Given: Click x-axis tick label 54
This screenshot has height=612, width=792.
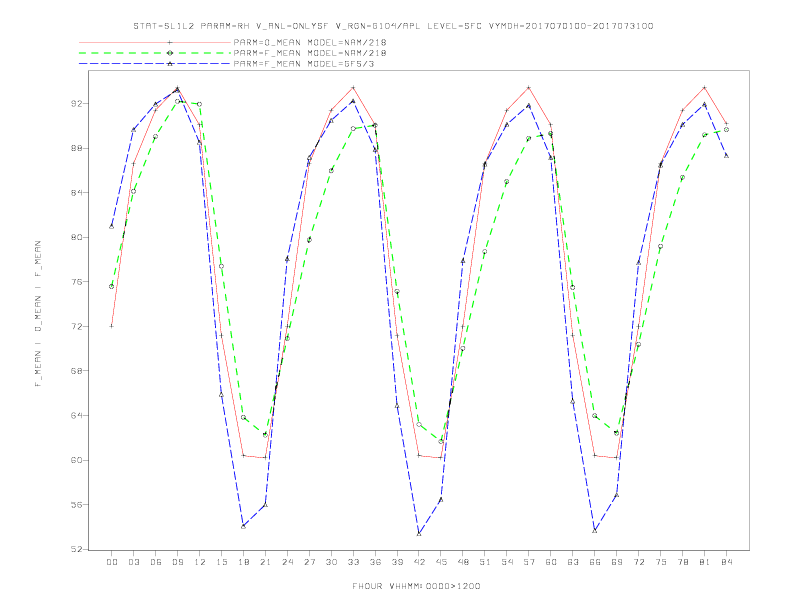Looking at the screenshot, I should click(x=507, y=562).
